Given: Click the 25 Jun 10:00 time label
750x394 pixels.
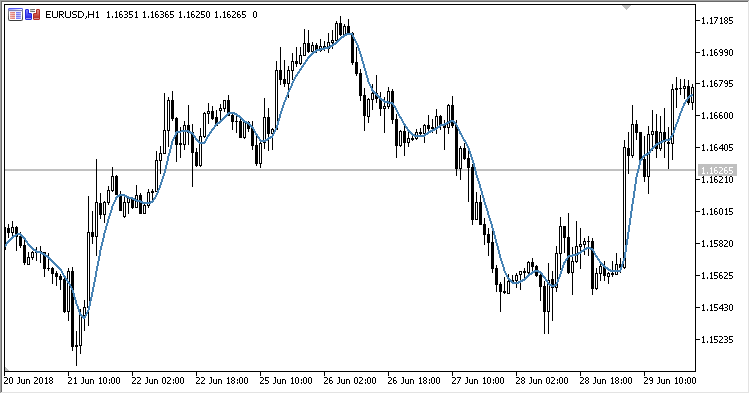Looking at the screenshot, I should click(286, 381).
